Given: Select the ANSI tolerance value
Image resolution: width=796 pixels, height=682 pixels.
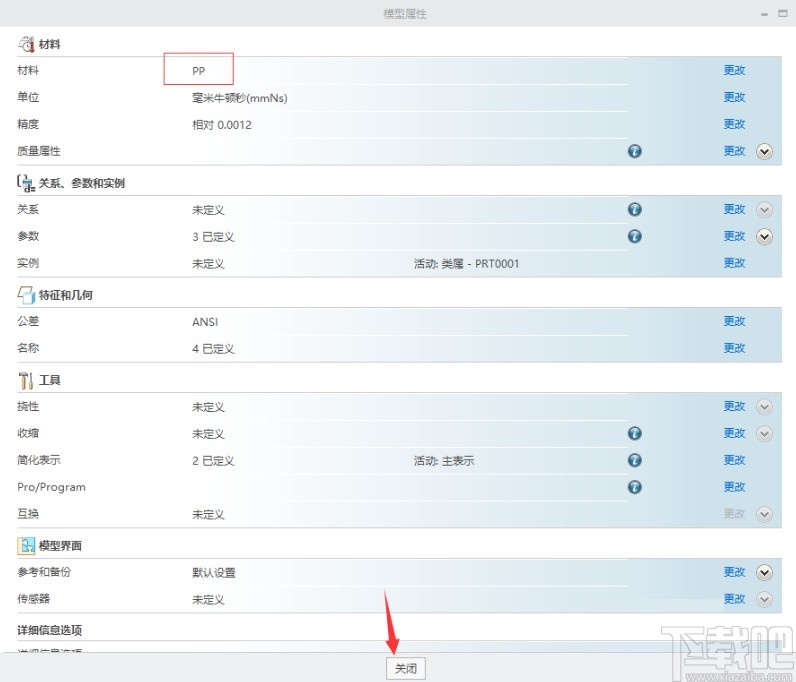Looking at the screenshot, I should 205,322.
